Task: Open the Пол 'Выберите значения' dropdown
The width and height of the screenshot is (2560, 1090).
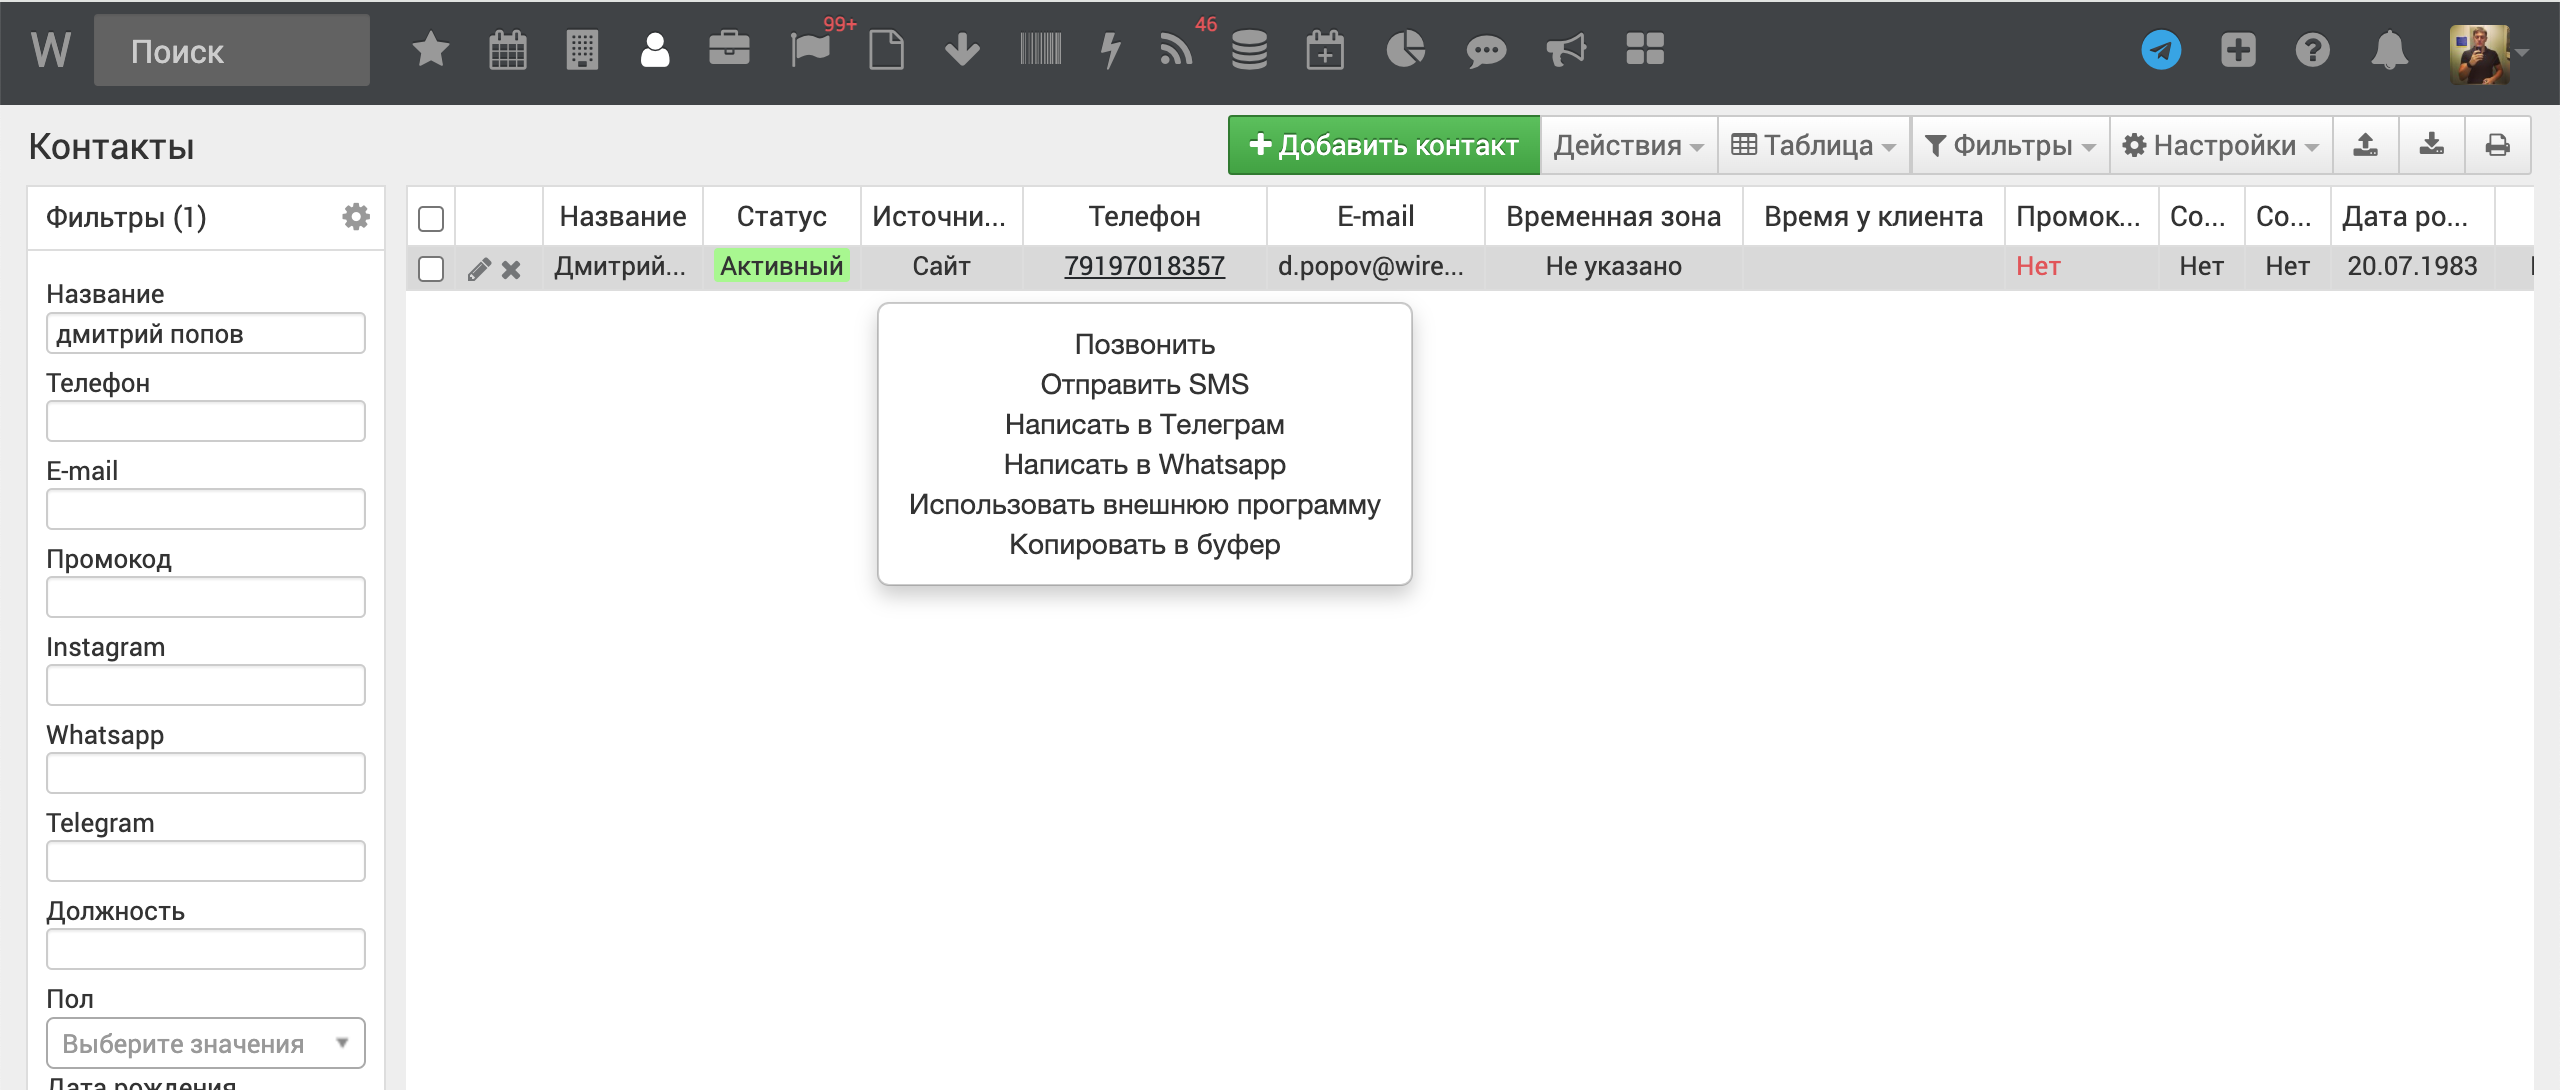Action: [x=205, y=1043]
